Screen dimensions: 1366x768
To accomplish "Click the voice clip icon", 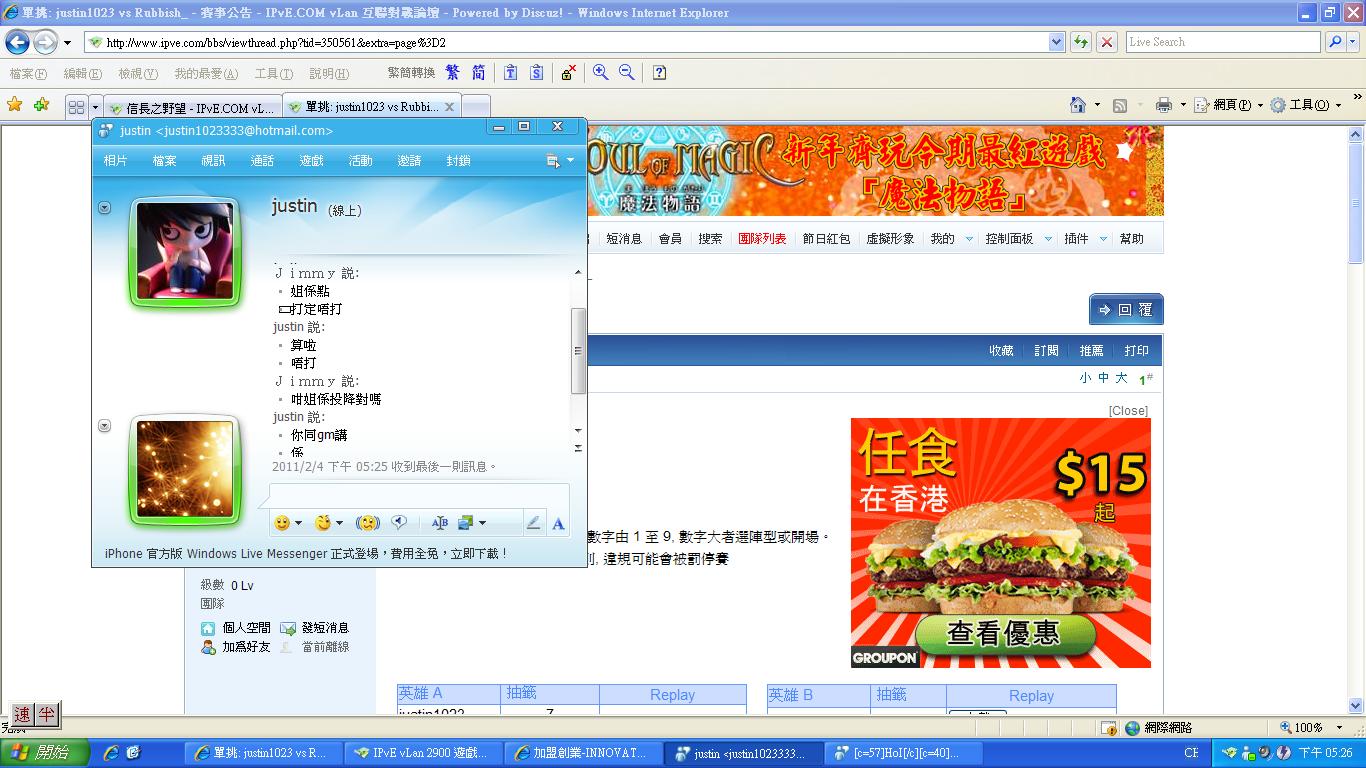I will (x=398, y=523).
